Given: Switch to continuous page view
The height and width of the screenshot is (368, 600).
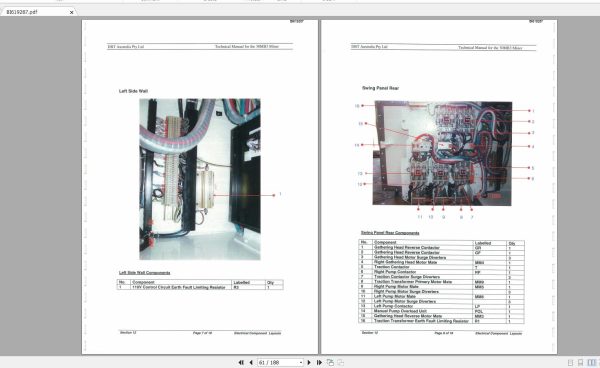Looking at the screenshot, I should coord(580,363).
